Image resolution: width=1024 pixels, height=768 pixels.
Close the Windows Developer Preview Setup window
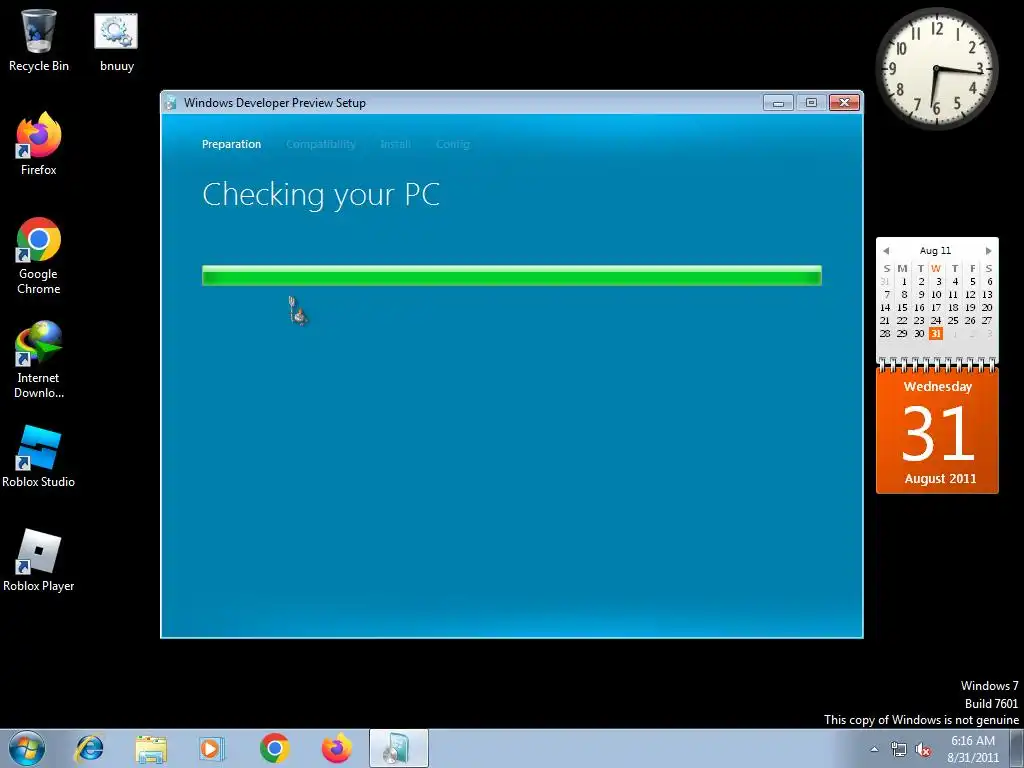[x=844, y=103]
